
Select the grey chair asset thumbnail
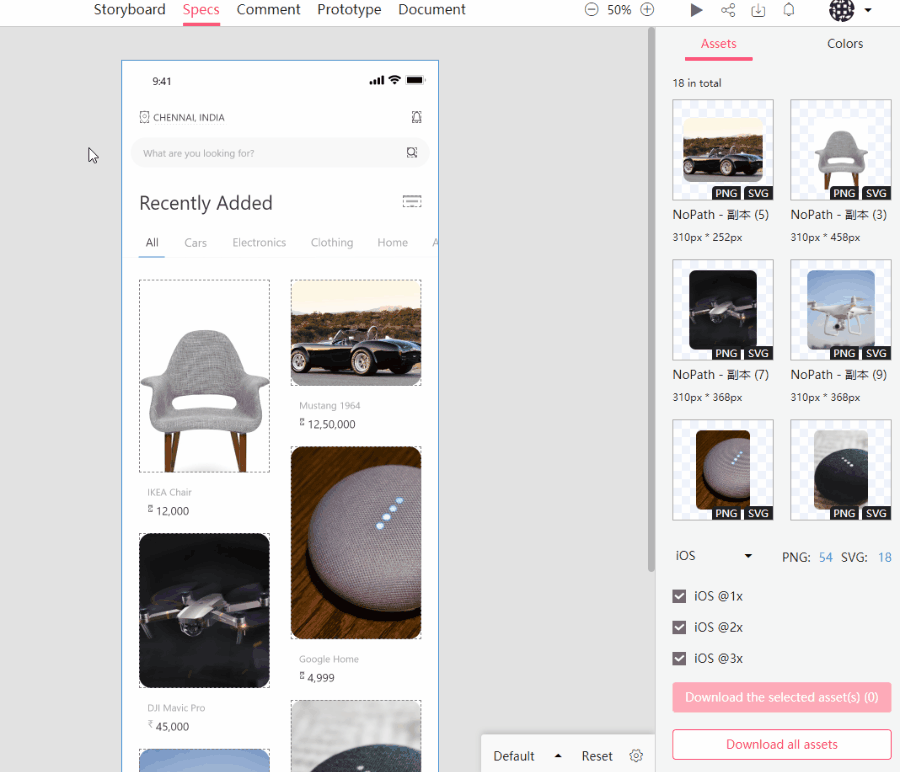(x=841, y=150)
